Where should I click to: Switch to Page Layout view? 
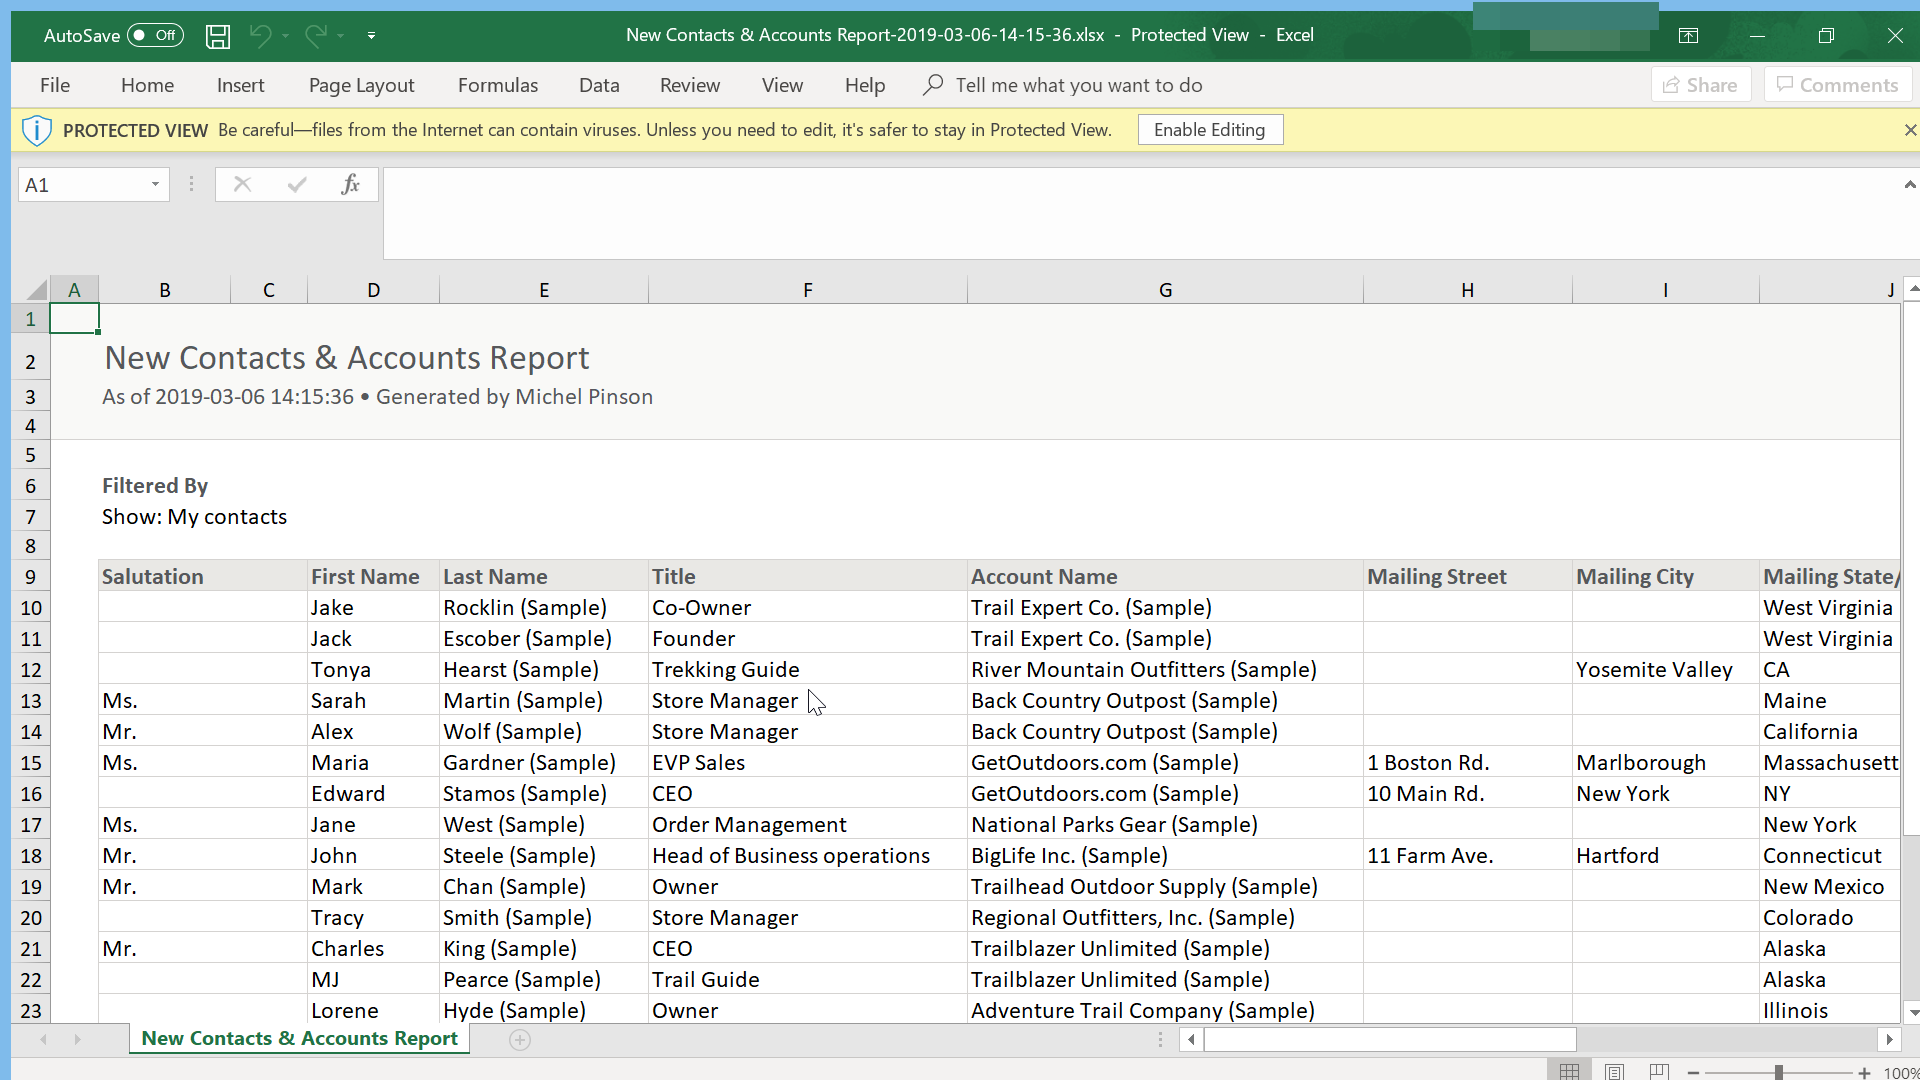(1614, 1071)
